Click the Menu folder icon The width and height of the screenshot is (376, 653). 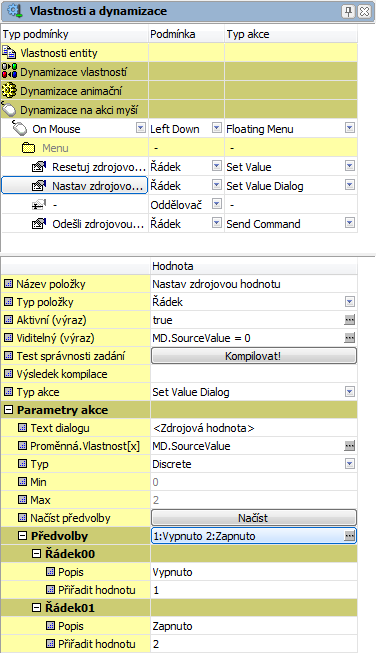(28, 148)
